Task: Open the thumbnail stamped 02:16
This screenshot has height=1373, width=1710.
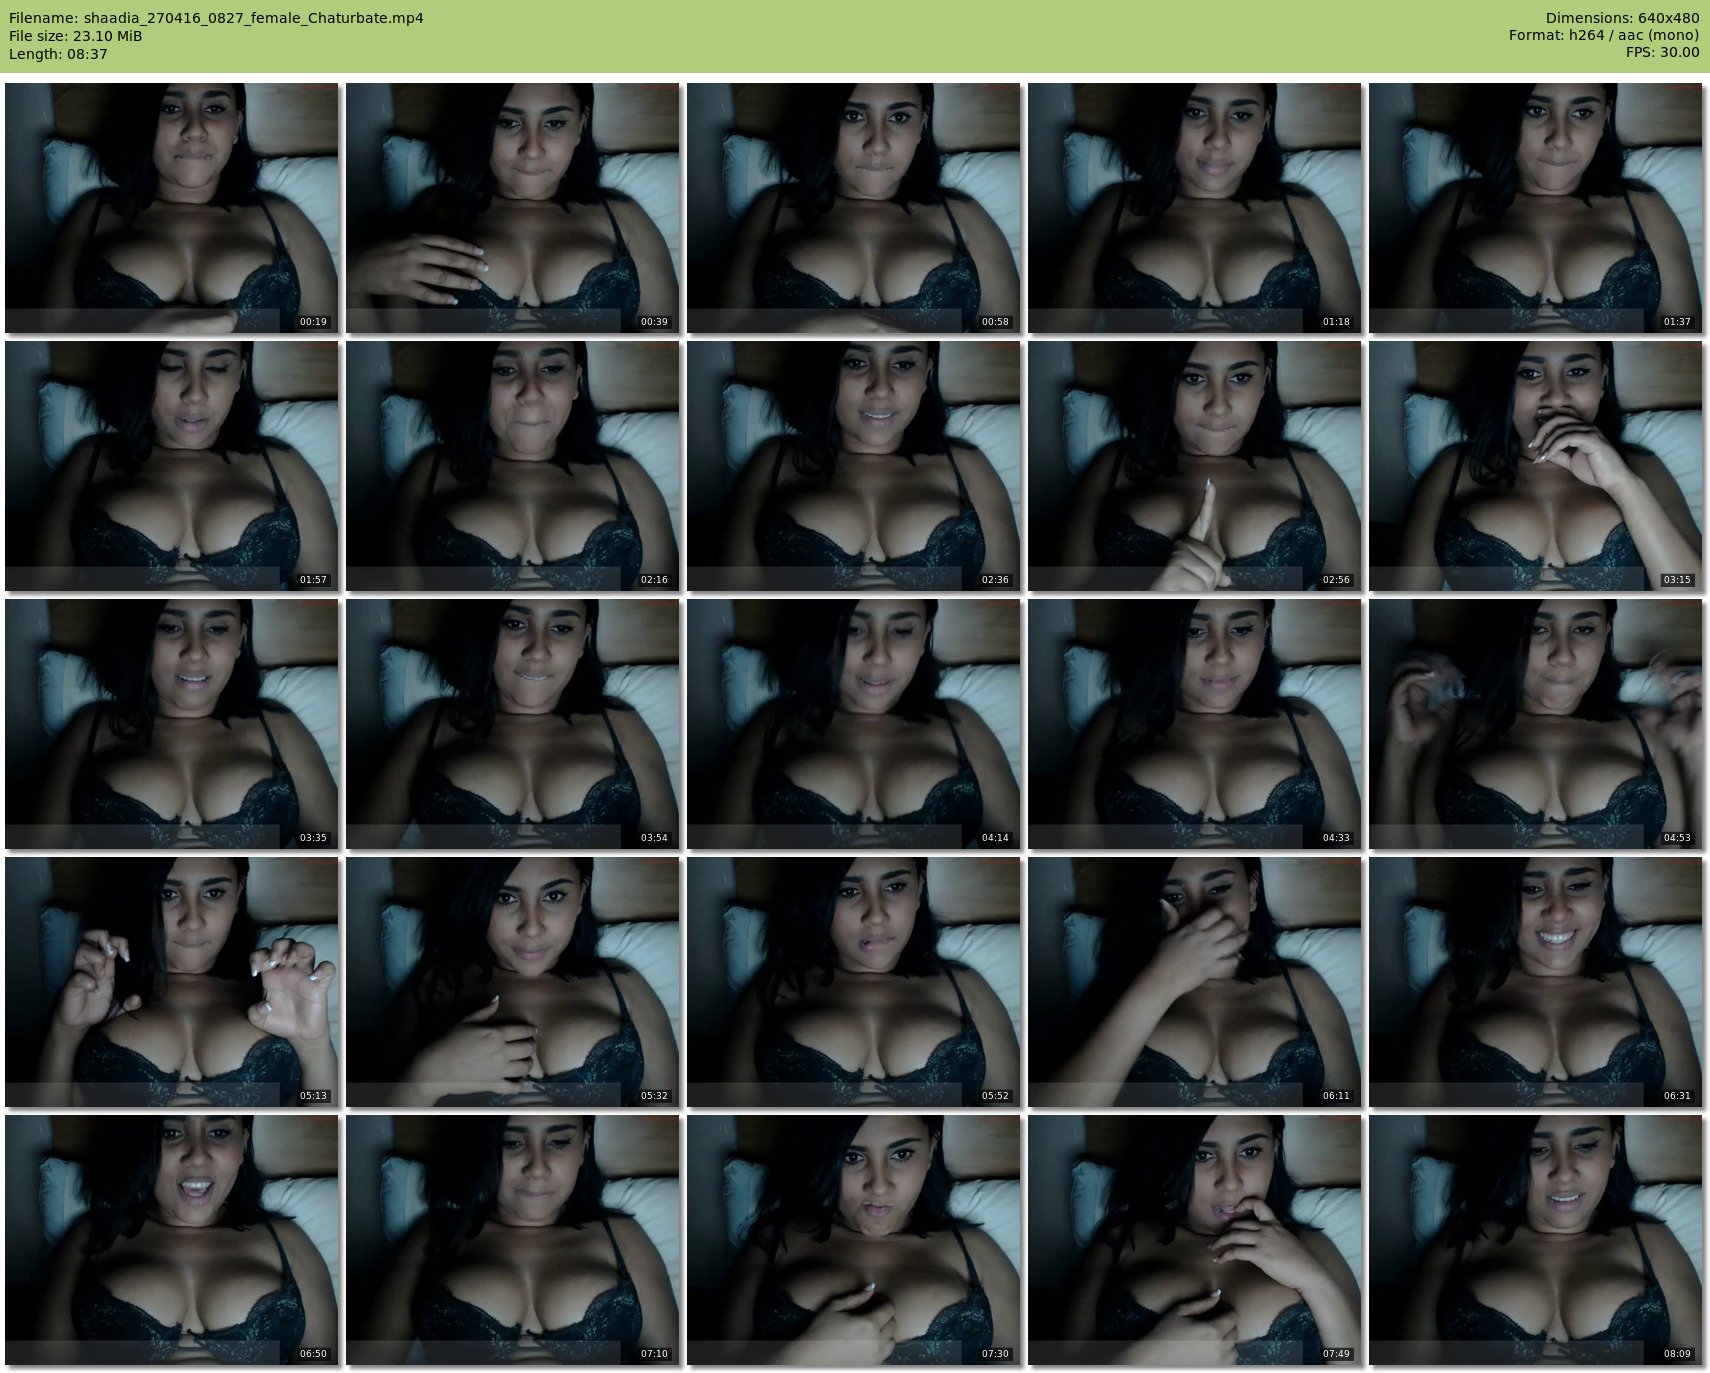Action: 512,466
